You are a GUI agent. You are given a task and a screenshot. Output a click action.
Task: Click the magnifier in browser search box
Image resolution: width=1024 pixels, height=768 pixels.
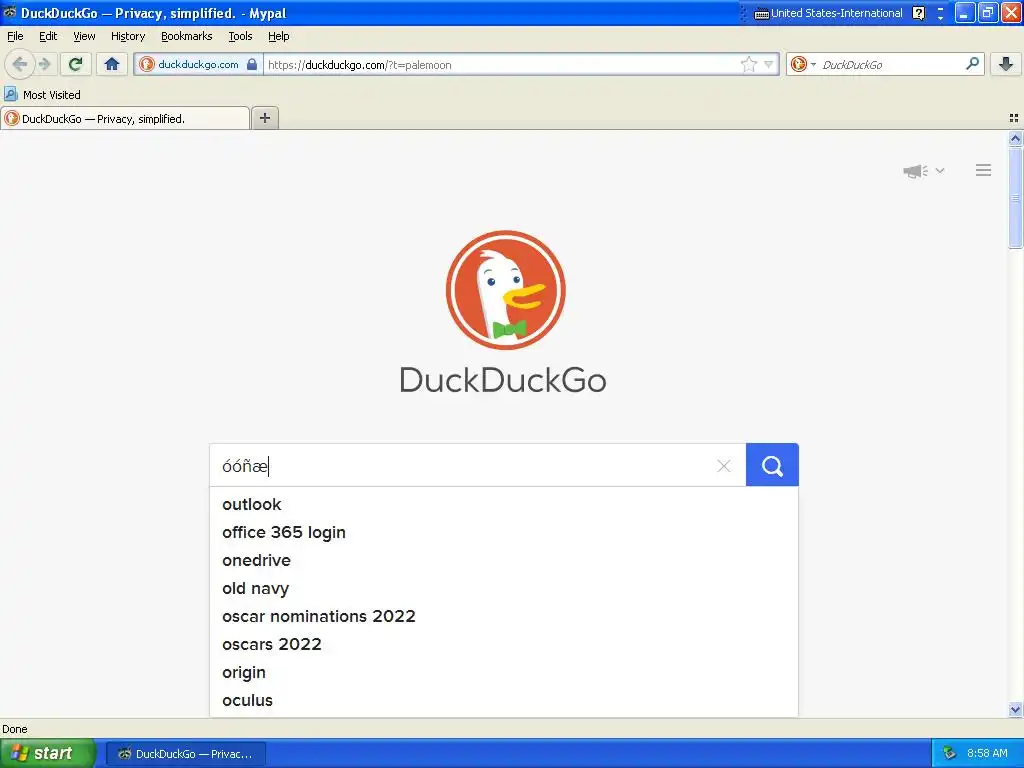(x=972, y=63)
